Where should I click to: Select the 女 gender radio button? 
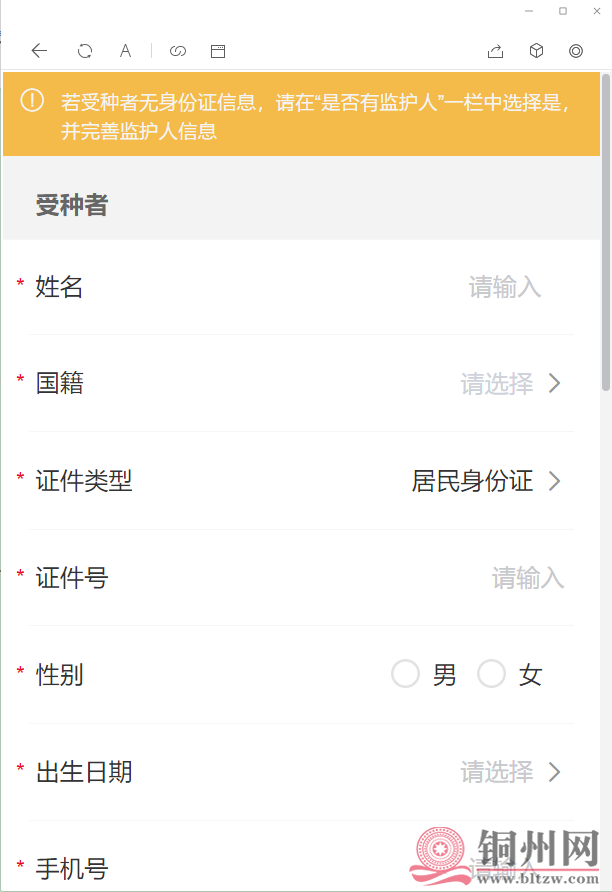click(x=491, y=674)
